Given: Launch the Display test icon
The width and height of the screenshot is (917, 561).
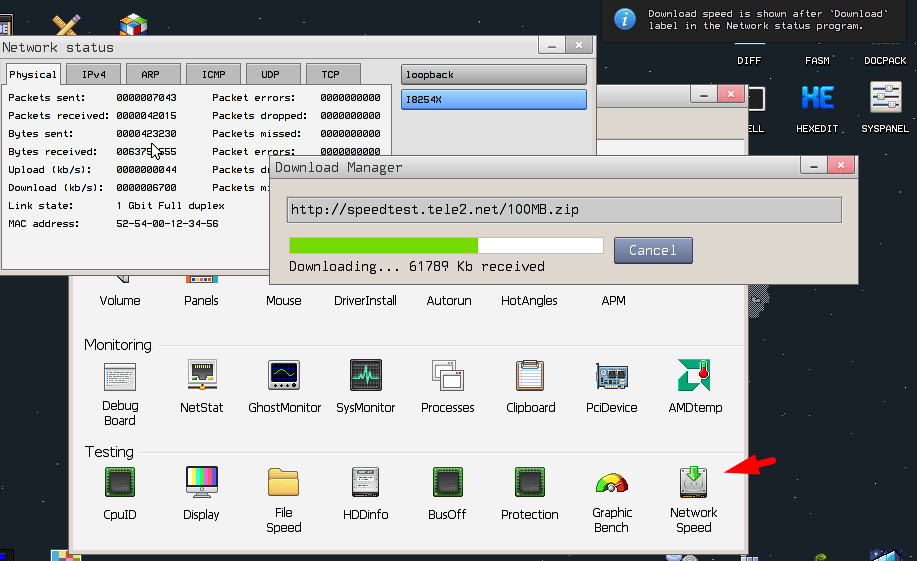Looking at the screenshot, I should click(x=202, y=483).
